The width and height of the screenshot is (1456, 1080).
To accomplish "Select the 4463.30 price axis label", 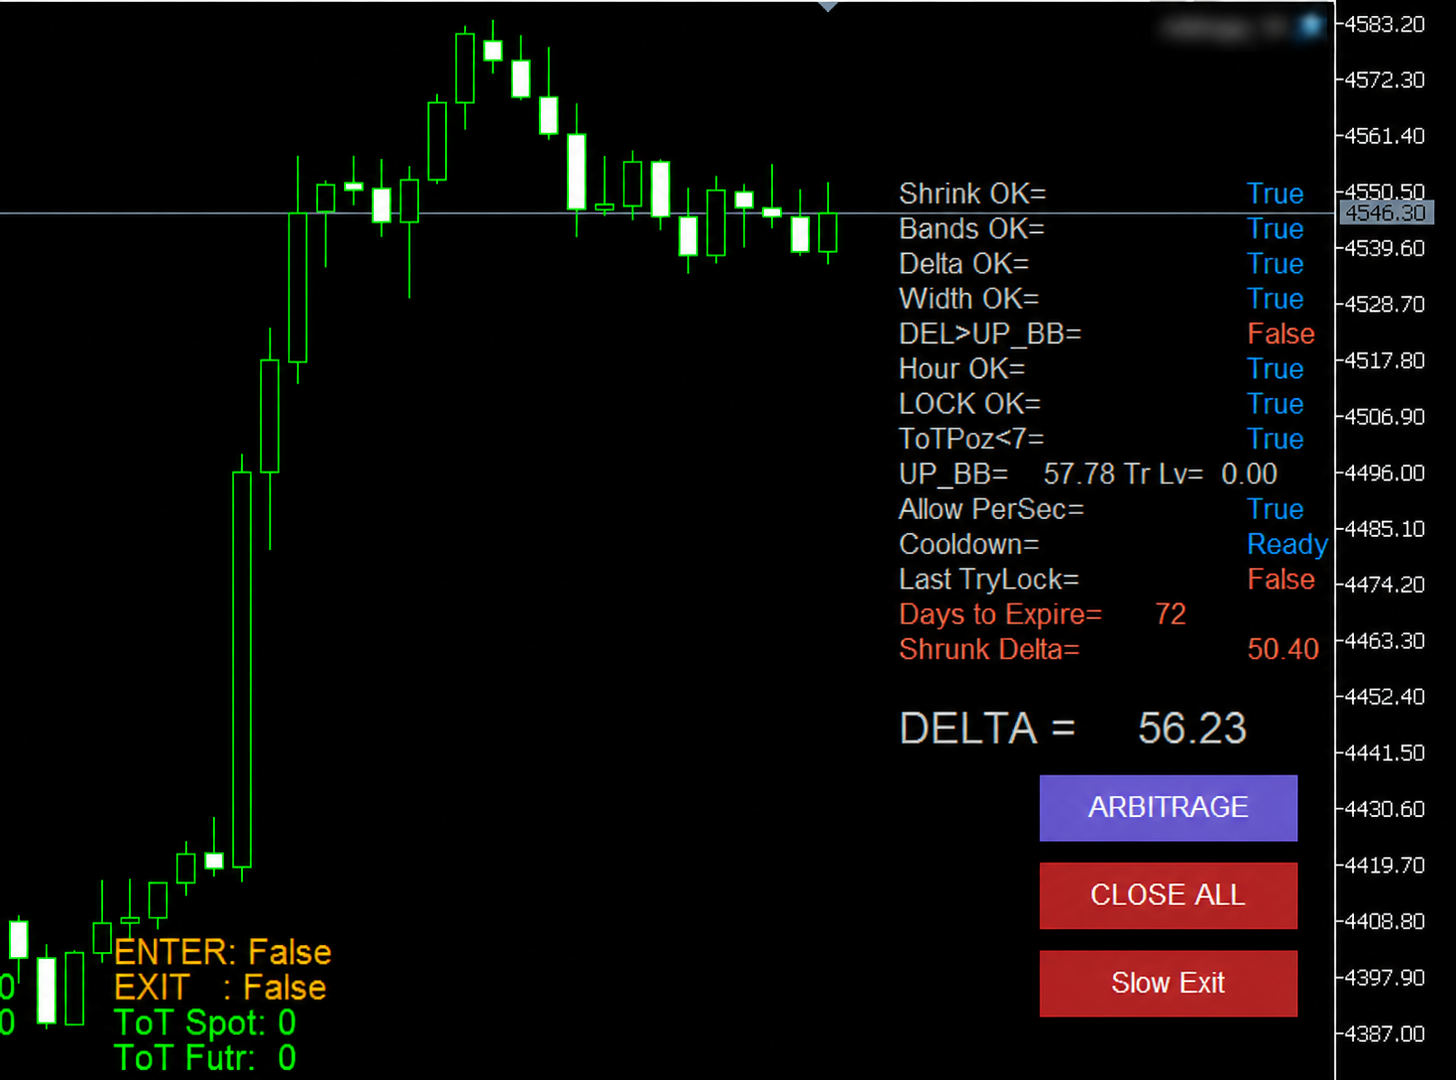I will pos(1385,640).
